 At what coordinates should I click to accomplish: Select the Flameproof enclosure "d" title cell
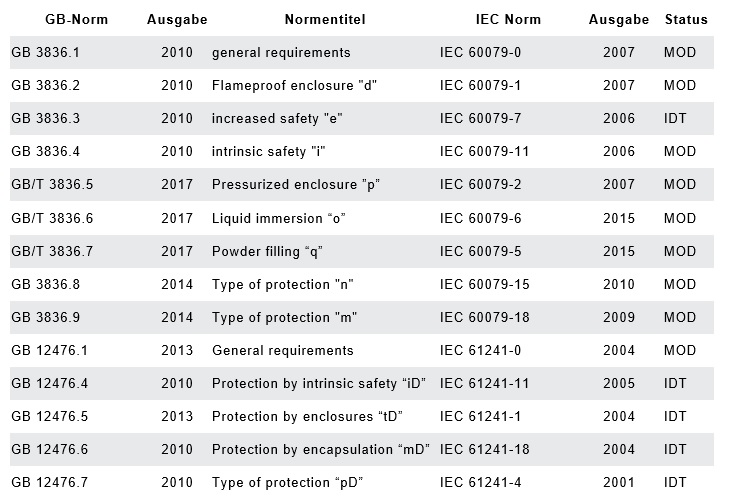[x=294, y=85]
